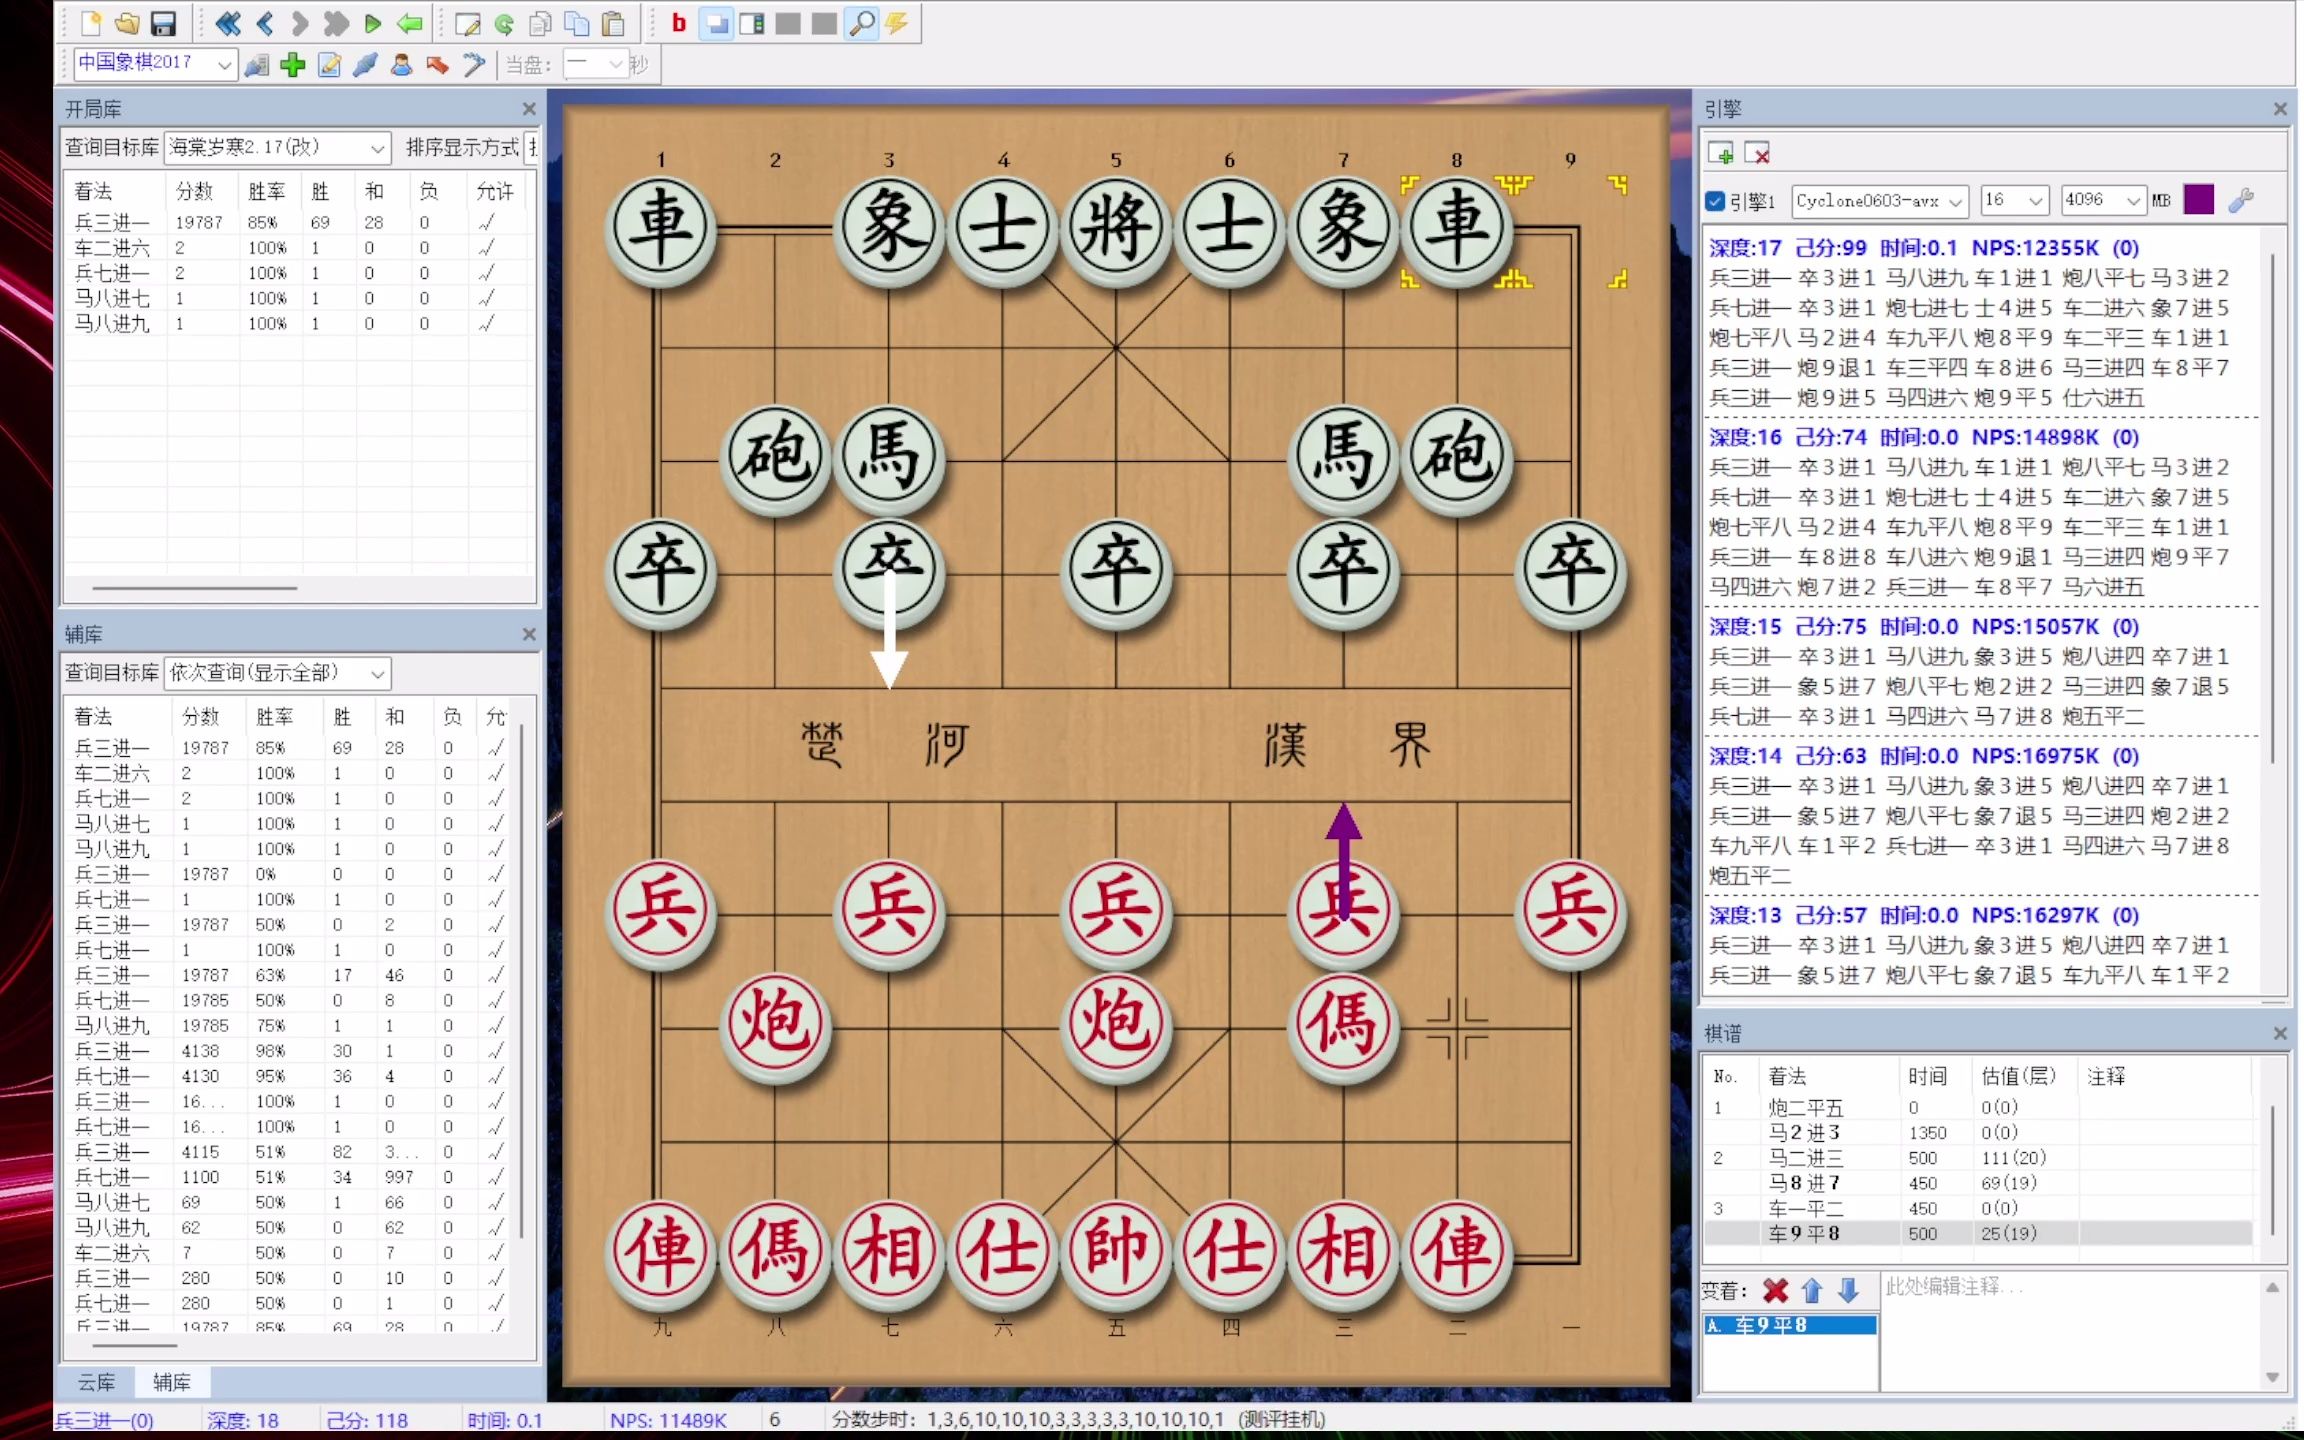Open a saved game file
This screenshot has height=1440, width=2304.
coord(127,23)
